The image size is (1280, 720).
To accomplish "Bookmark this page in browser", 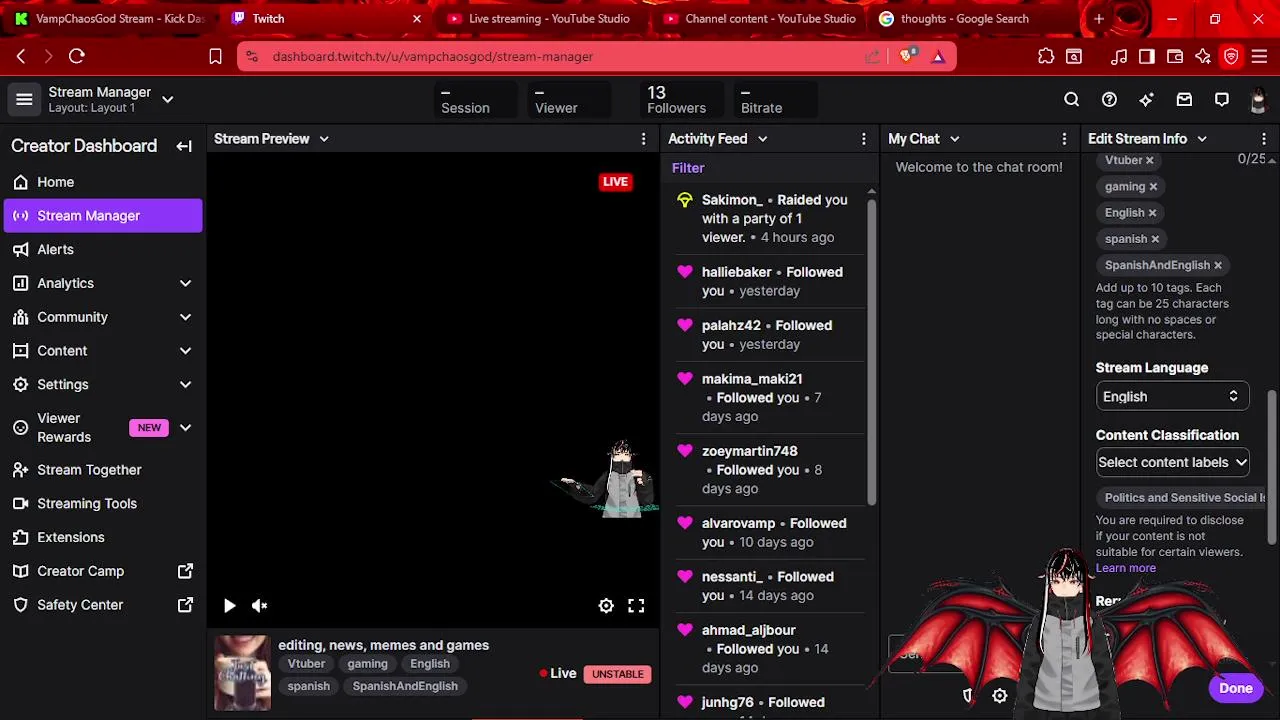I will click(x=215, y=56).
